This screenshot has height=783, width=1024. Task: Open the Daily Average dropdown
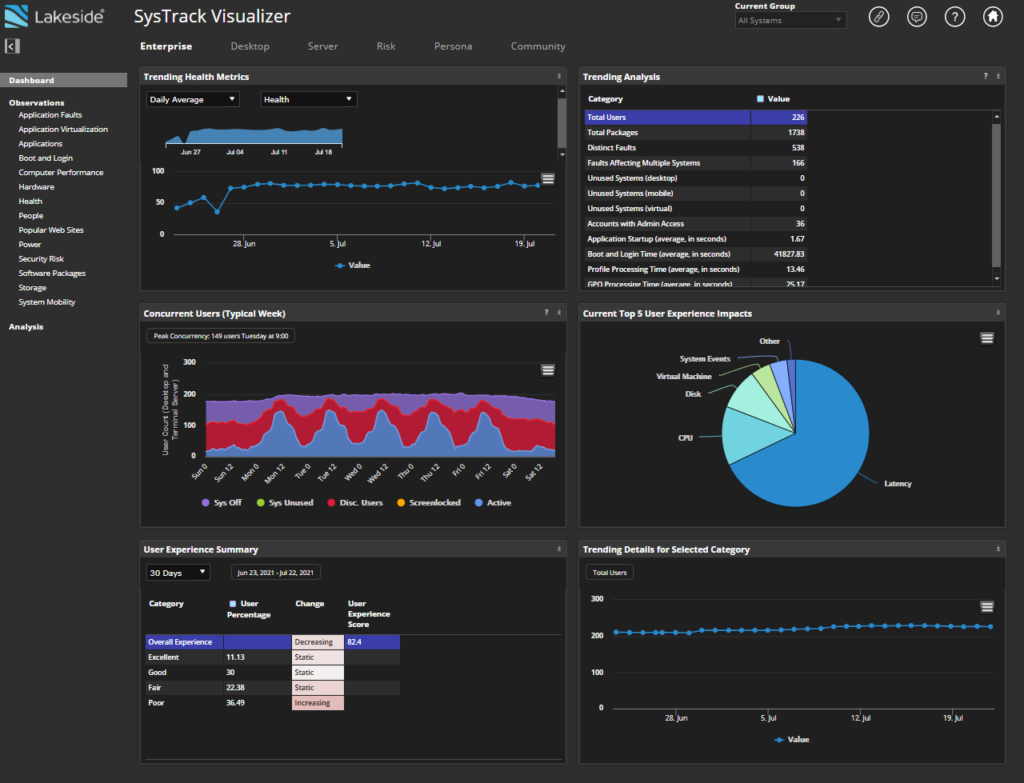click(x=193, y=99)
